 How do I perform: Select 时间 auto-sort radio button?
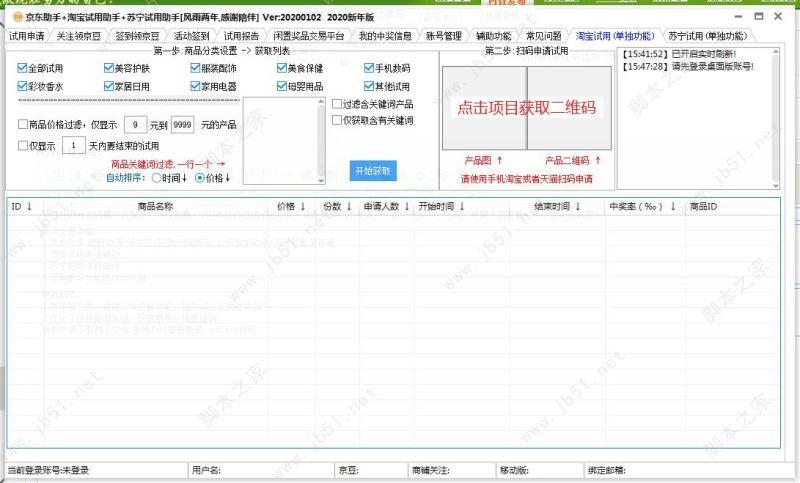click(157, 177)
